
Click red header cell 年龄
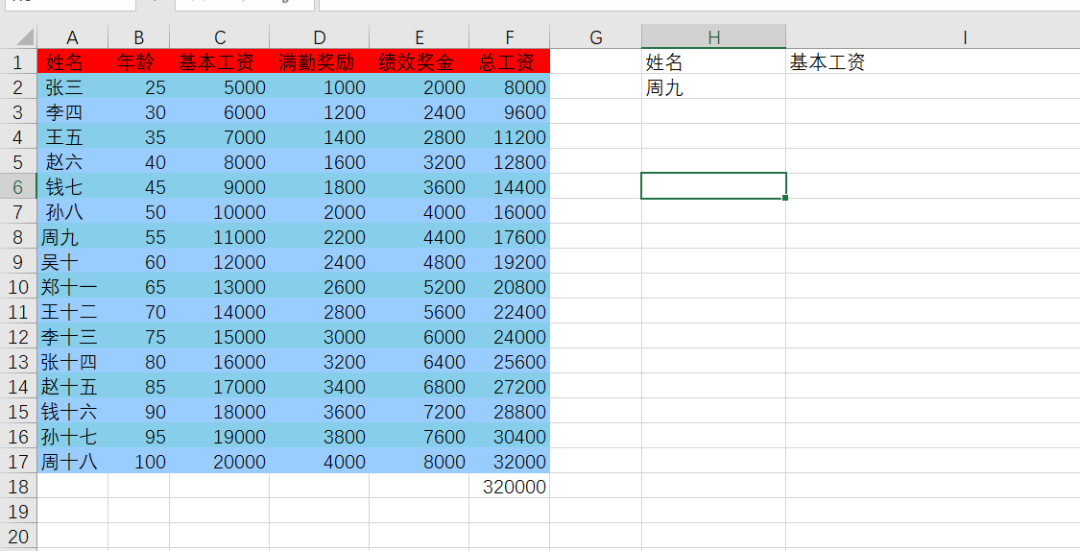[138, 62]
